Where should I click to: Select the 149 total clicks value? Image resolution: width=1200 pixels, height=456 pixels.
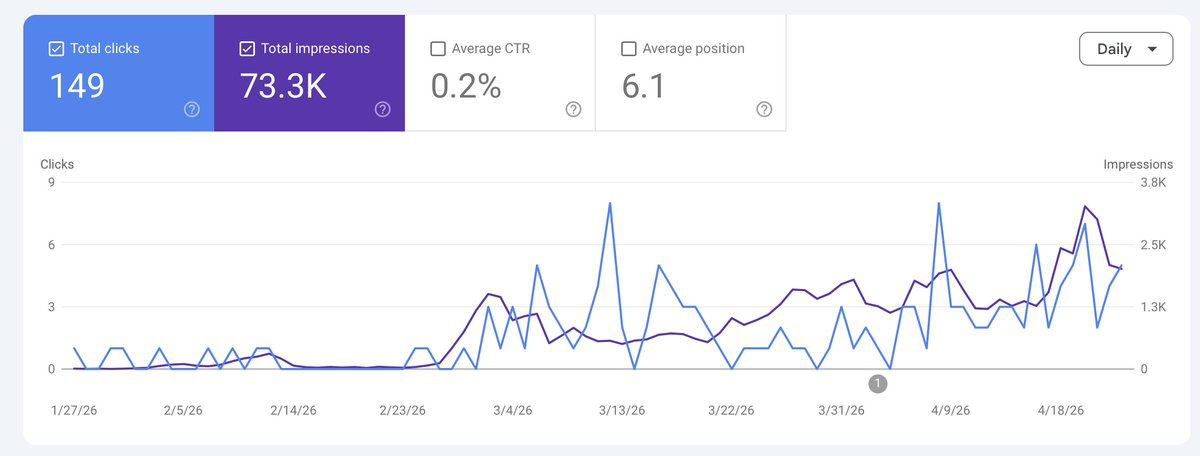pyautogui.click(x=77, y=86)
